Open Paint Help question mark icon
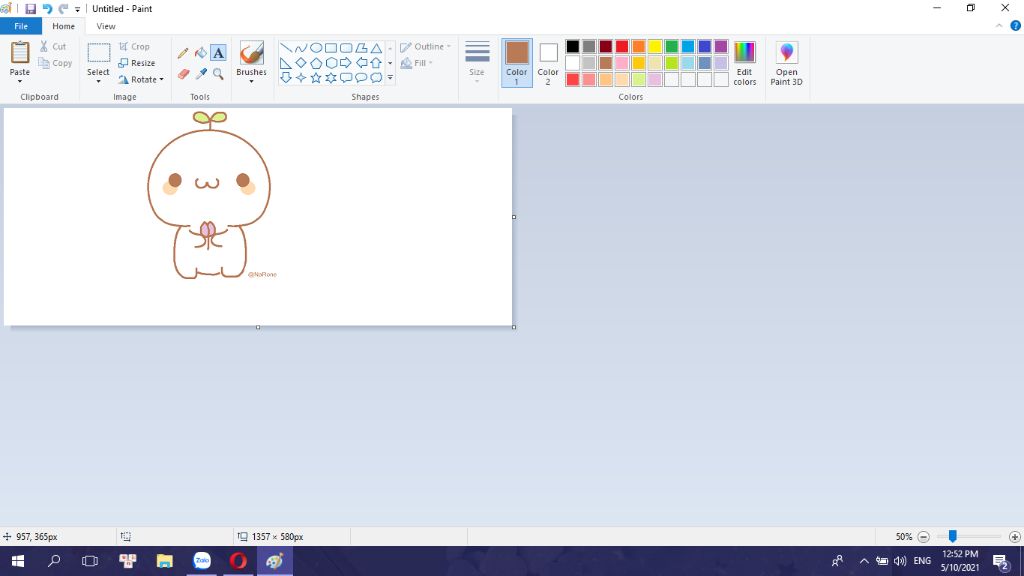This screenshot has height=576, width=1024. [x=1016, y=26]
